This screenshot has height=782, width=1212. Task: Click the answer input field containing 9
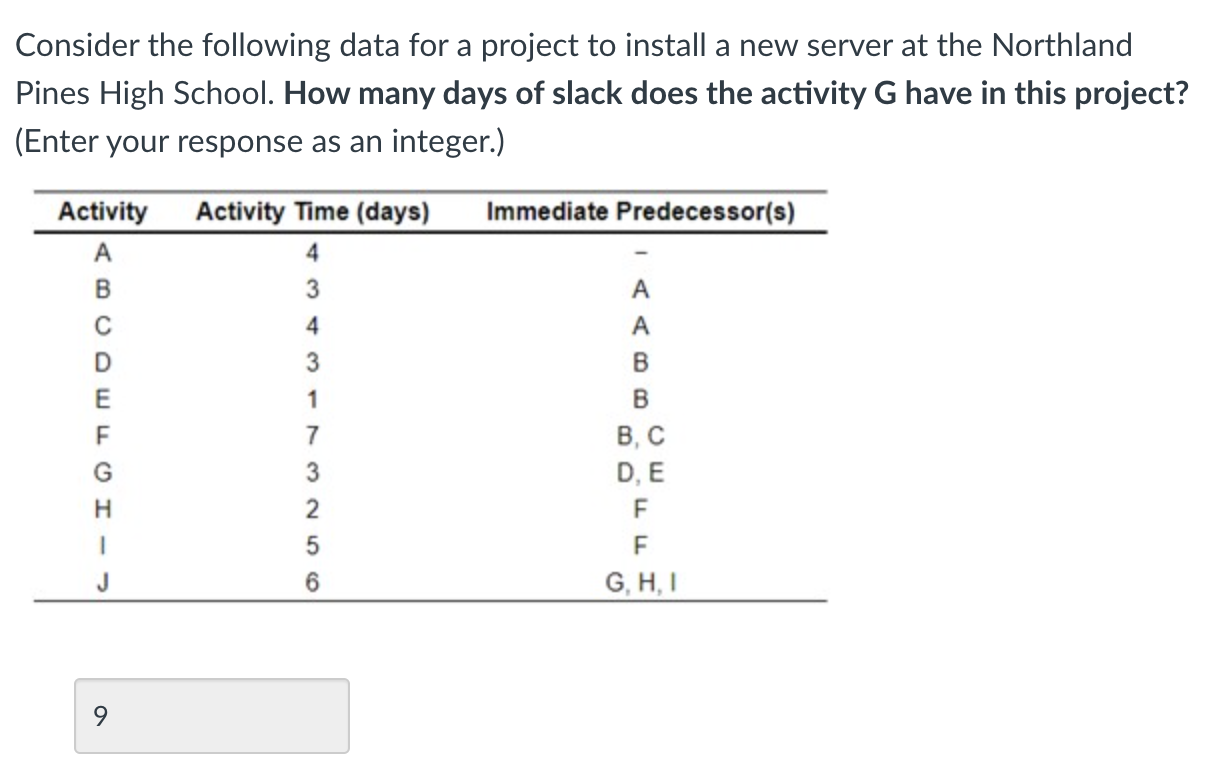point(210,714)
